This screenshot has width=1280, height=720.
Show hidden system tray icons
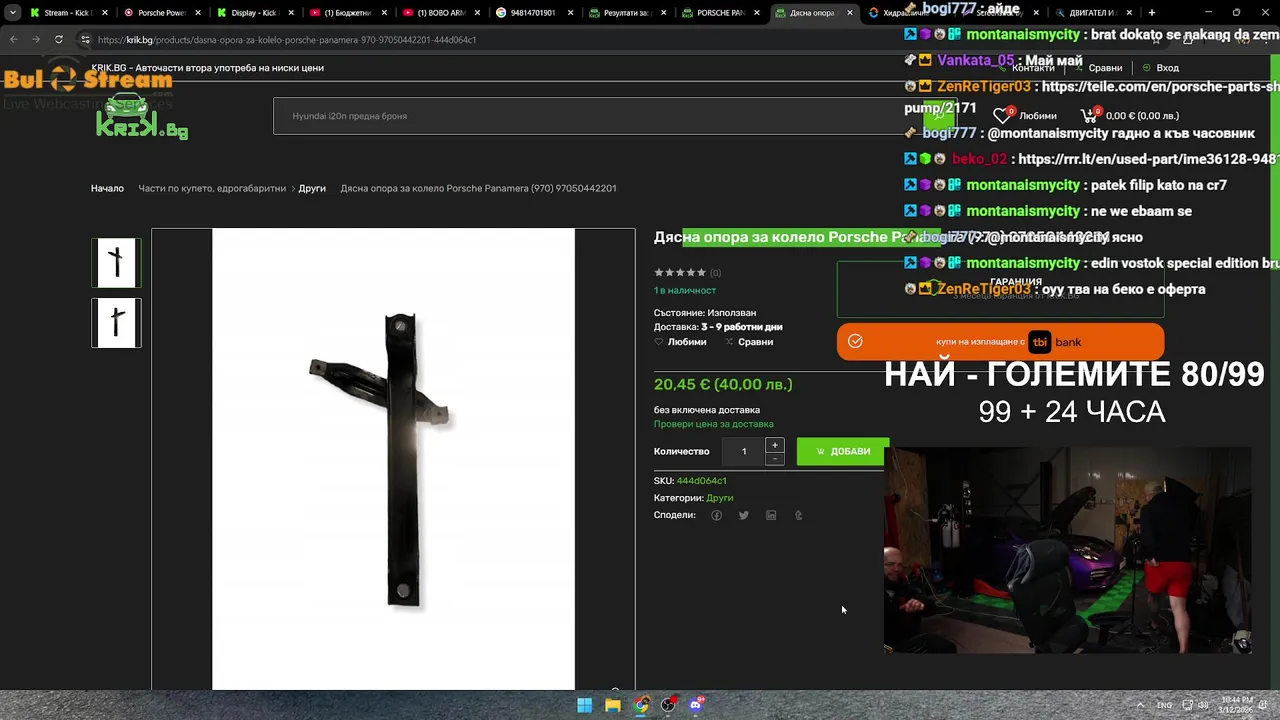[x=1140, y=705]
